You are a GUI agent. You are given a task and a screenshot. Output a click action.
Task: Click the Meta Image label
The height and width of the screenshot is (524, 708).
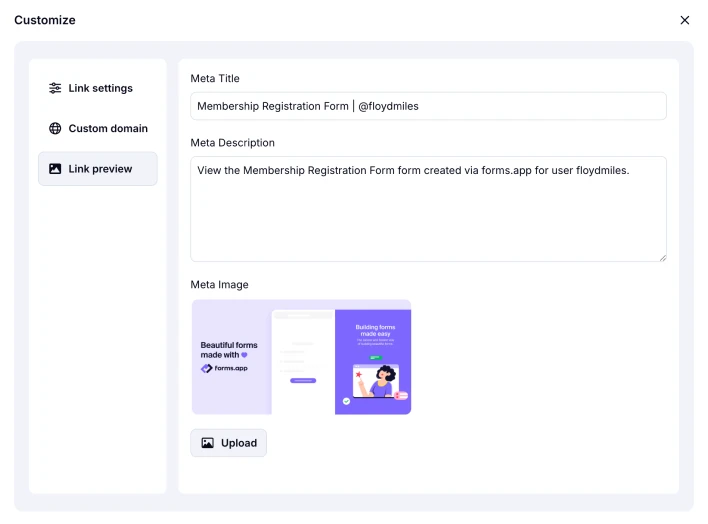219,285
